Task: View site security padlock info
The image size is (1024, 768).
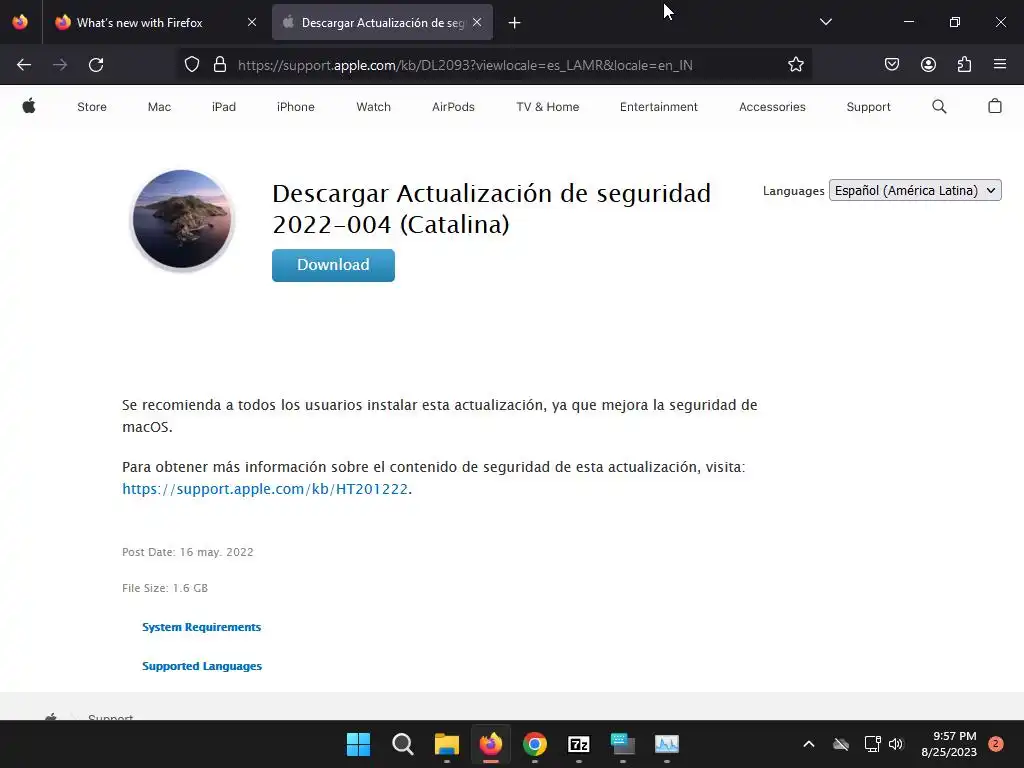Action: [x=220, y=65]
